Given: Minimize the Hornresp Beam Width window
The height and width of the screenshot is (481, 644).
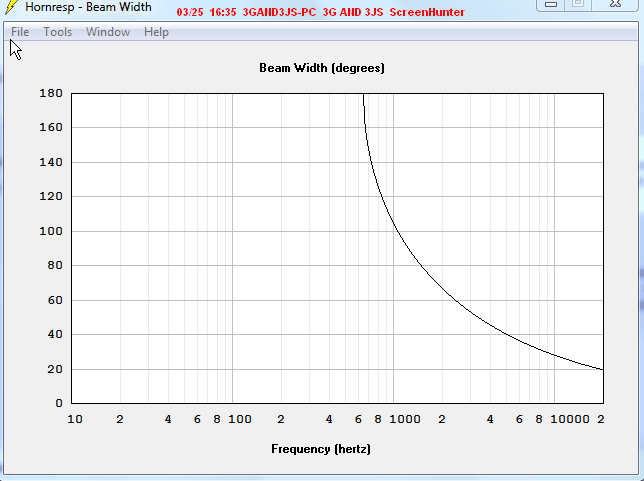Looking at the screenshot, I should [550, 5].
